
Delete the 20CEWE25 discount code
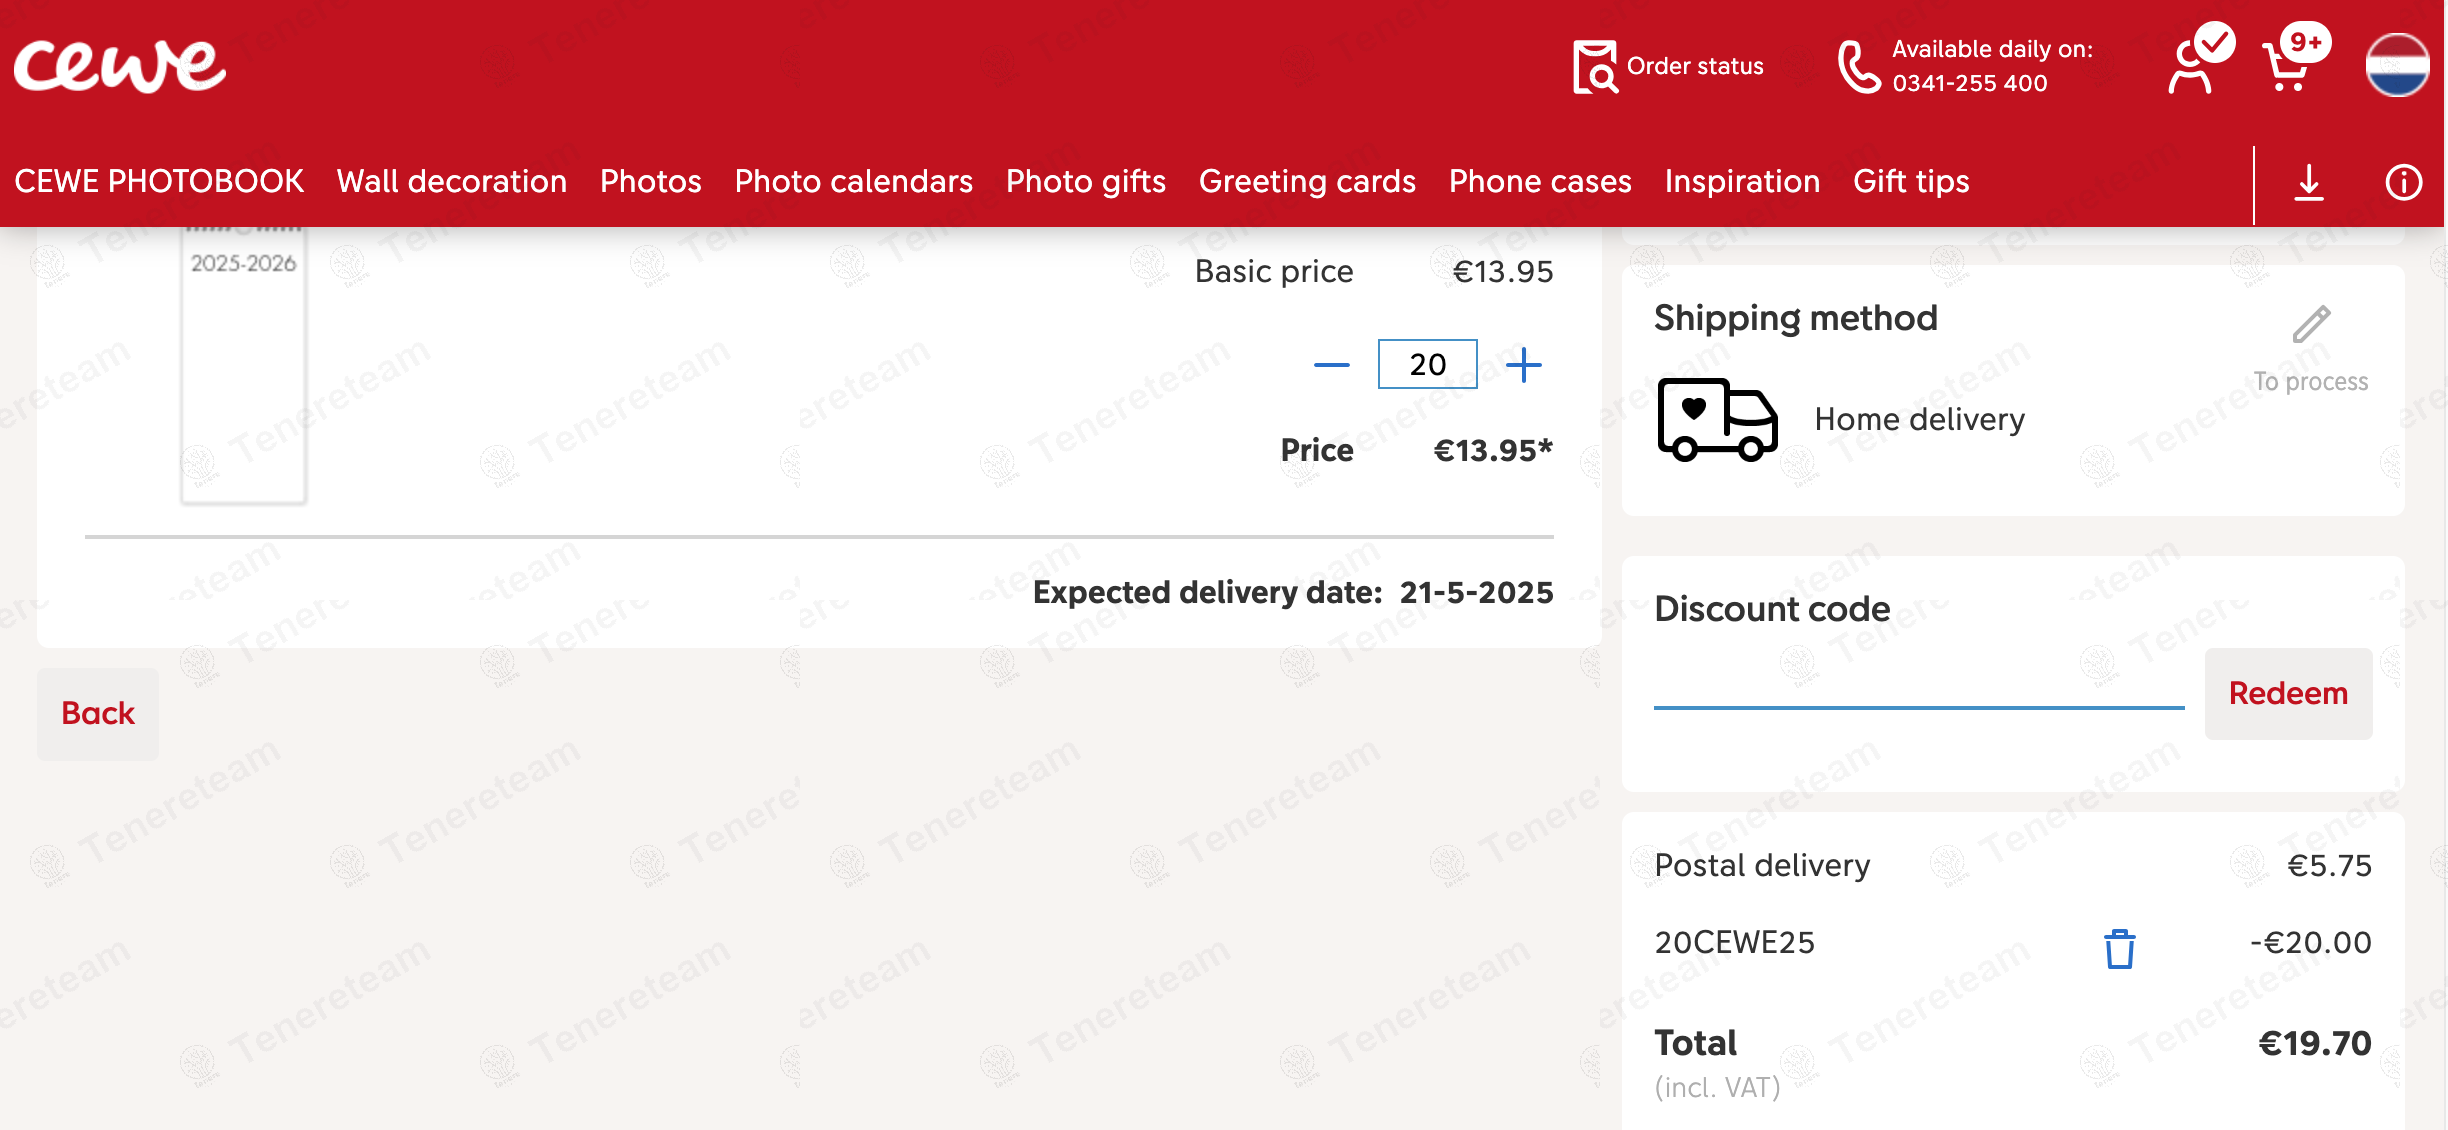(2119, 948)
